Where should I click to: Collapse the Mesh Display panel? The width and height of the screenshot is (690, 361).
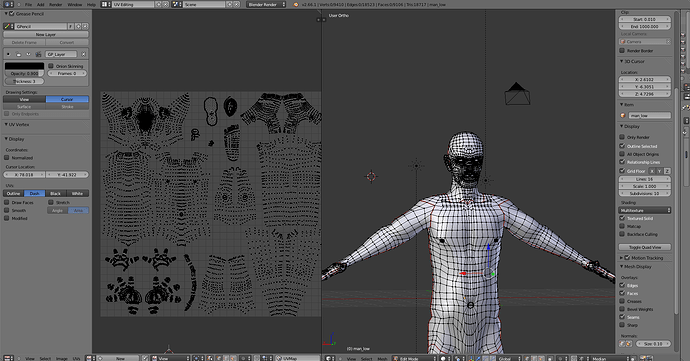pyautogui.click(x=621, y=266)
